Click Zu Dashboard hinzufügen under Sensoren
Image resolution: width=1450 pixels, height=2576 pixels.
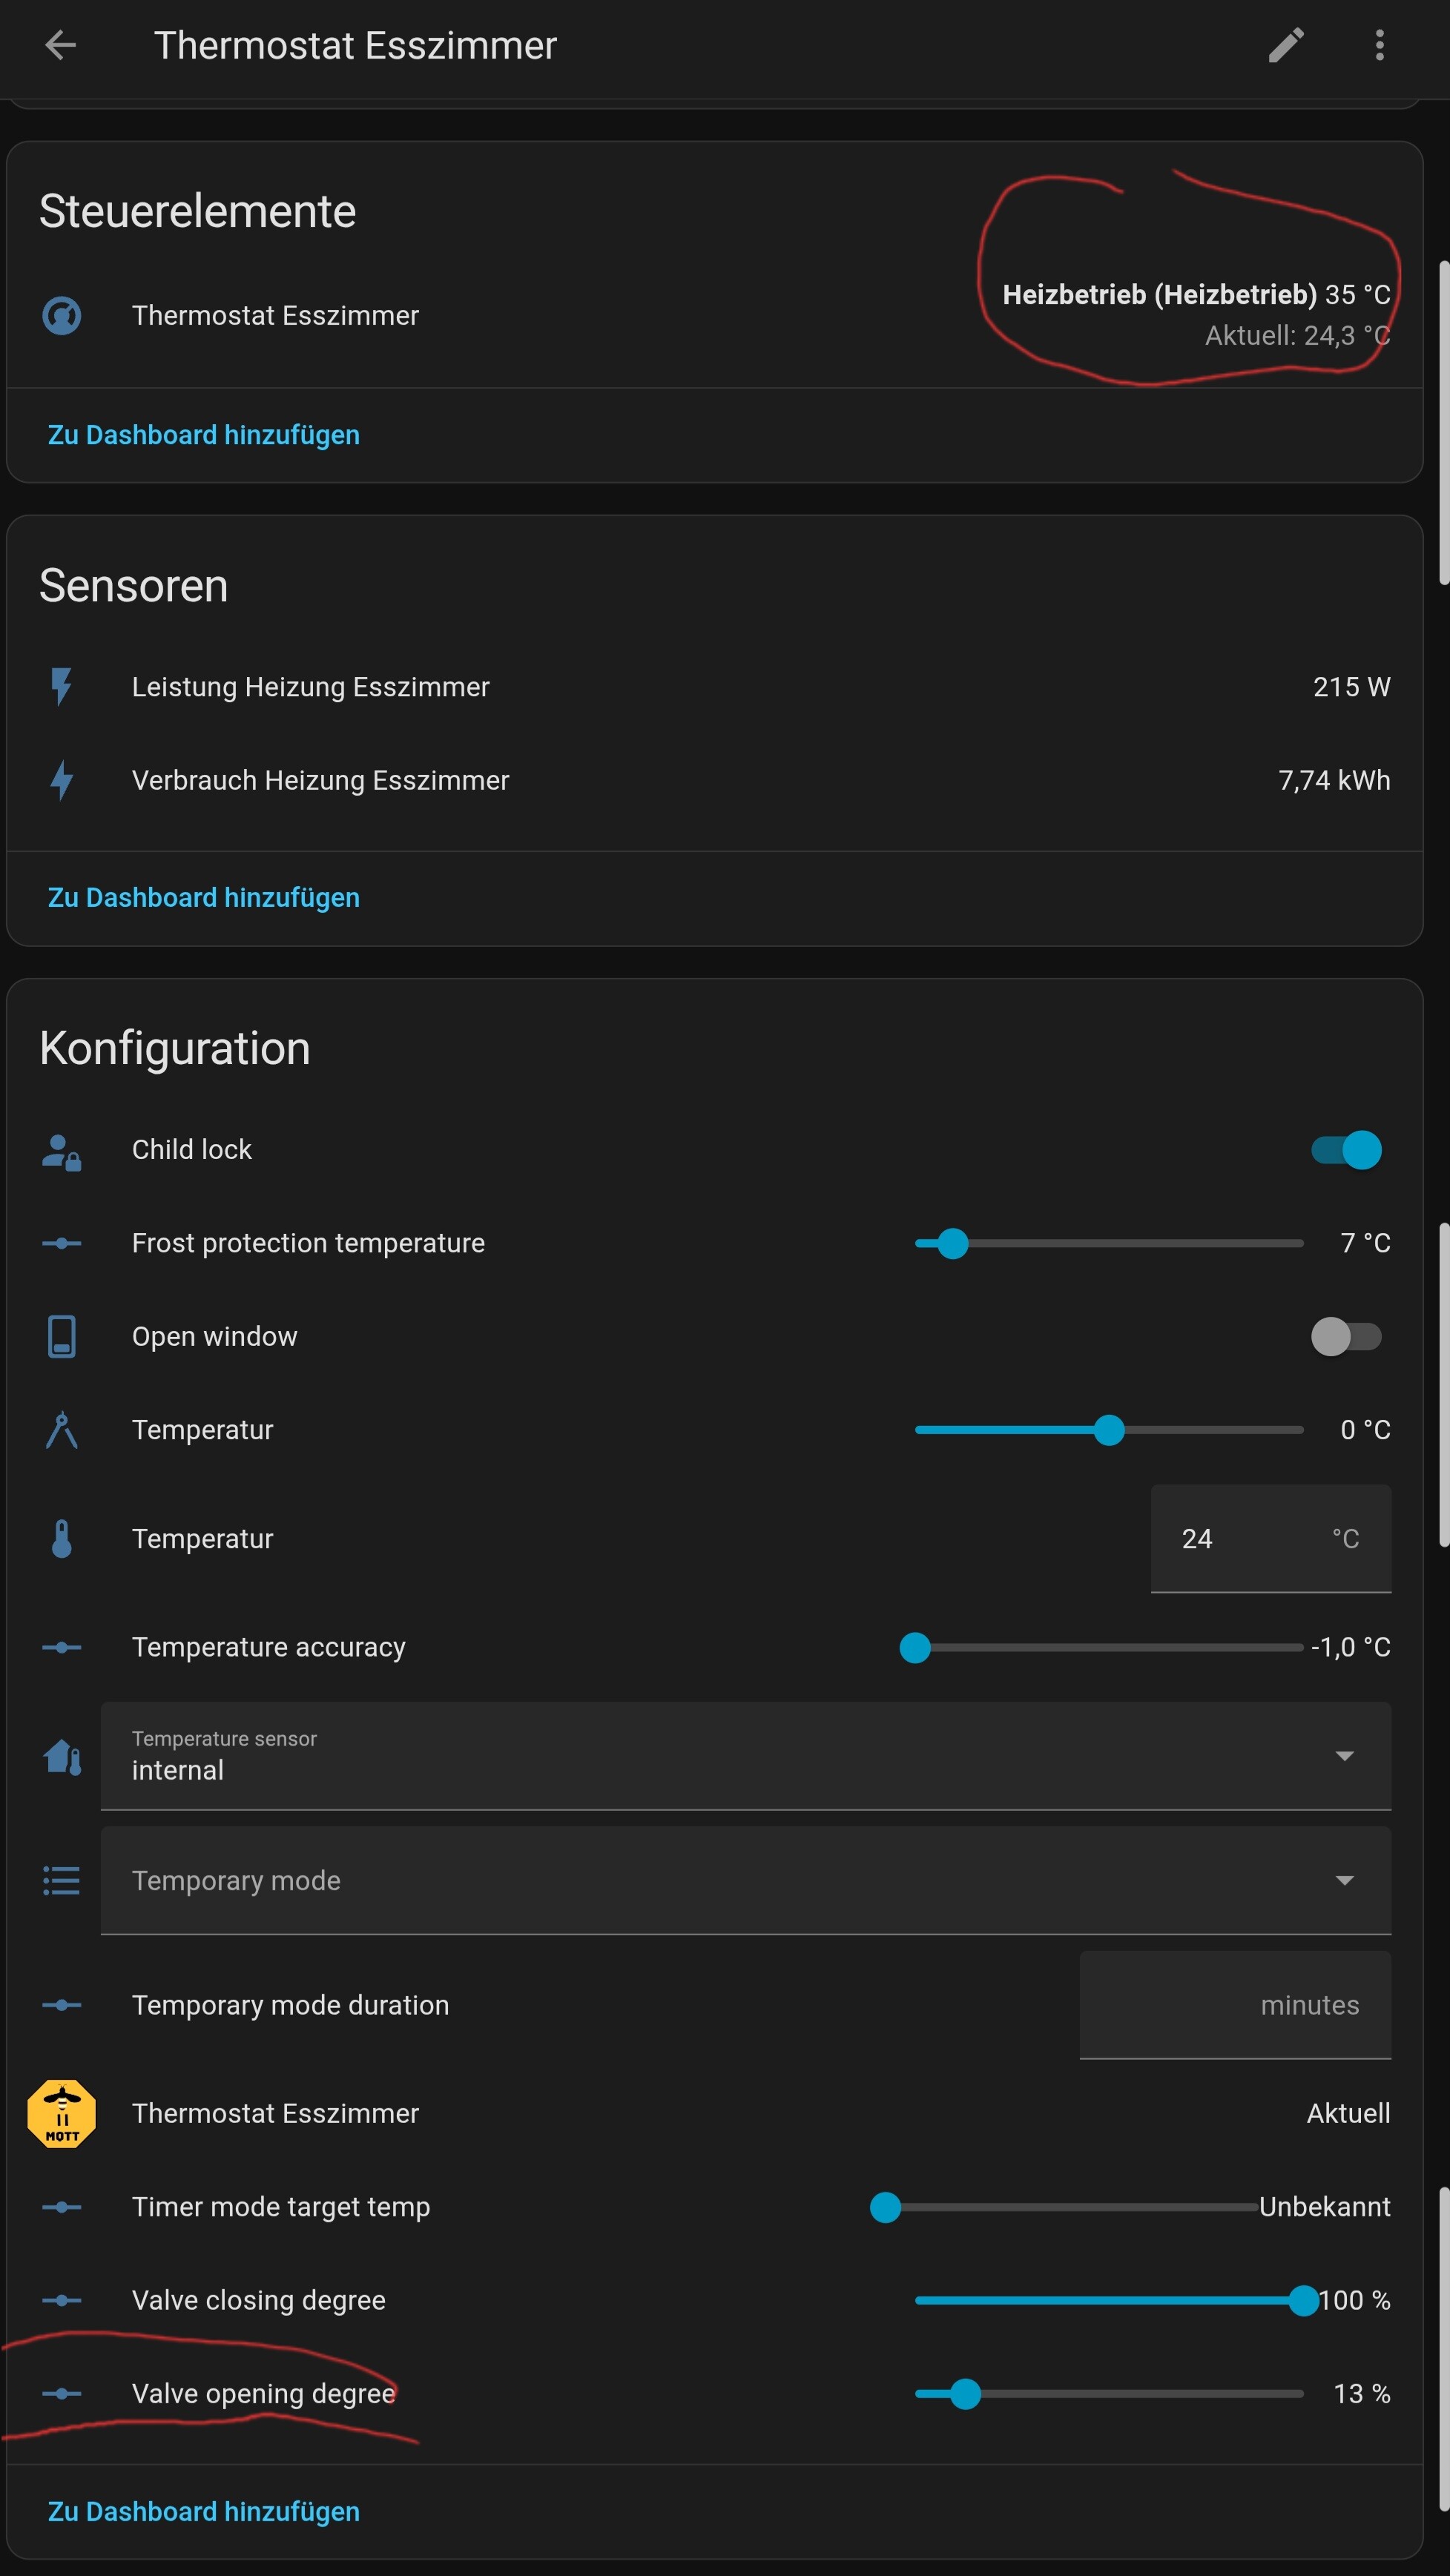tap(204, 898)
